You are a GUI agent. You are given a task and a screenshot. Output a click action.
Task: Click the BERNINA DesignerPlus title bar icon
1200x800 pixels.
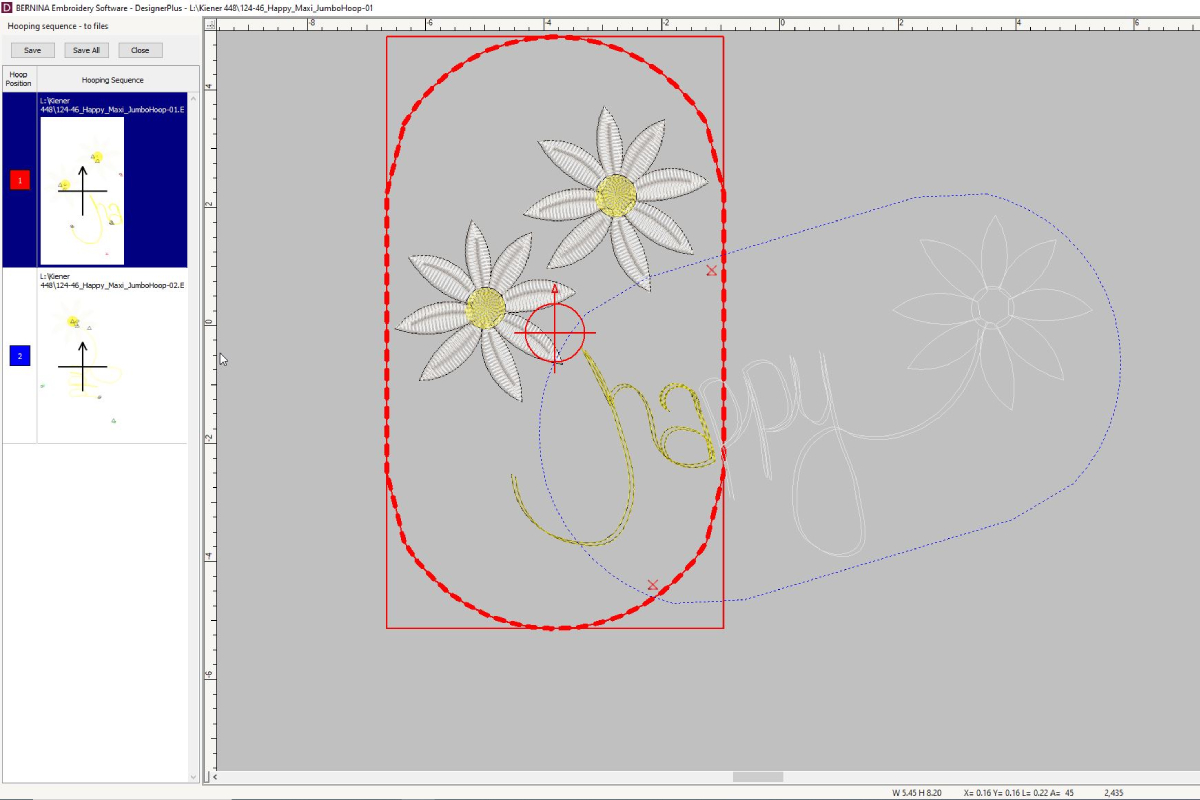tap(8, 6)
